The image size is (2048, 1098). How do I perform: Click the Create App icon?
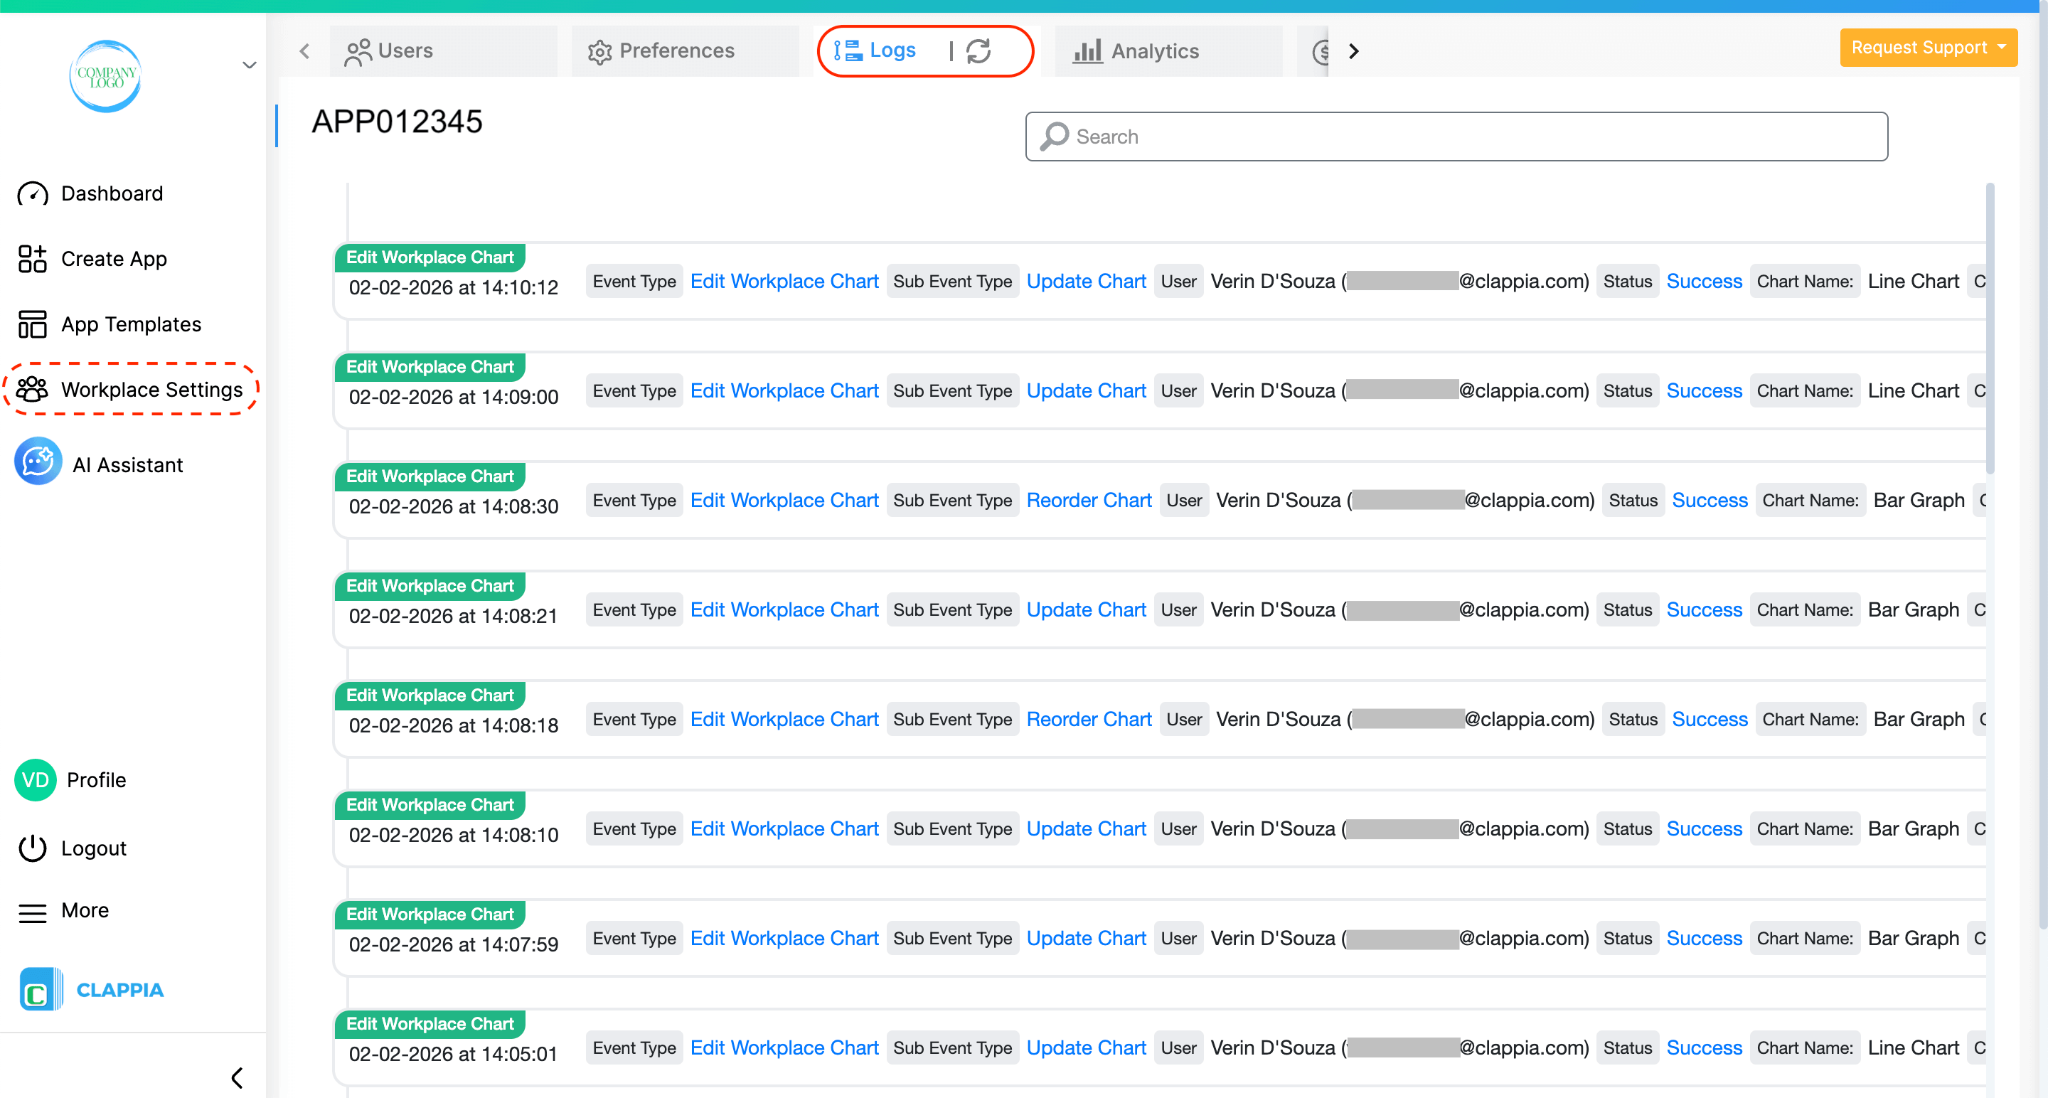click(x=33, y=259)
